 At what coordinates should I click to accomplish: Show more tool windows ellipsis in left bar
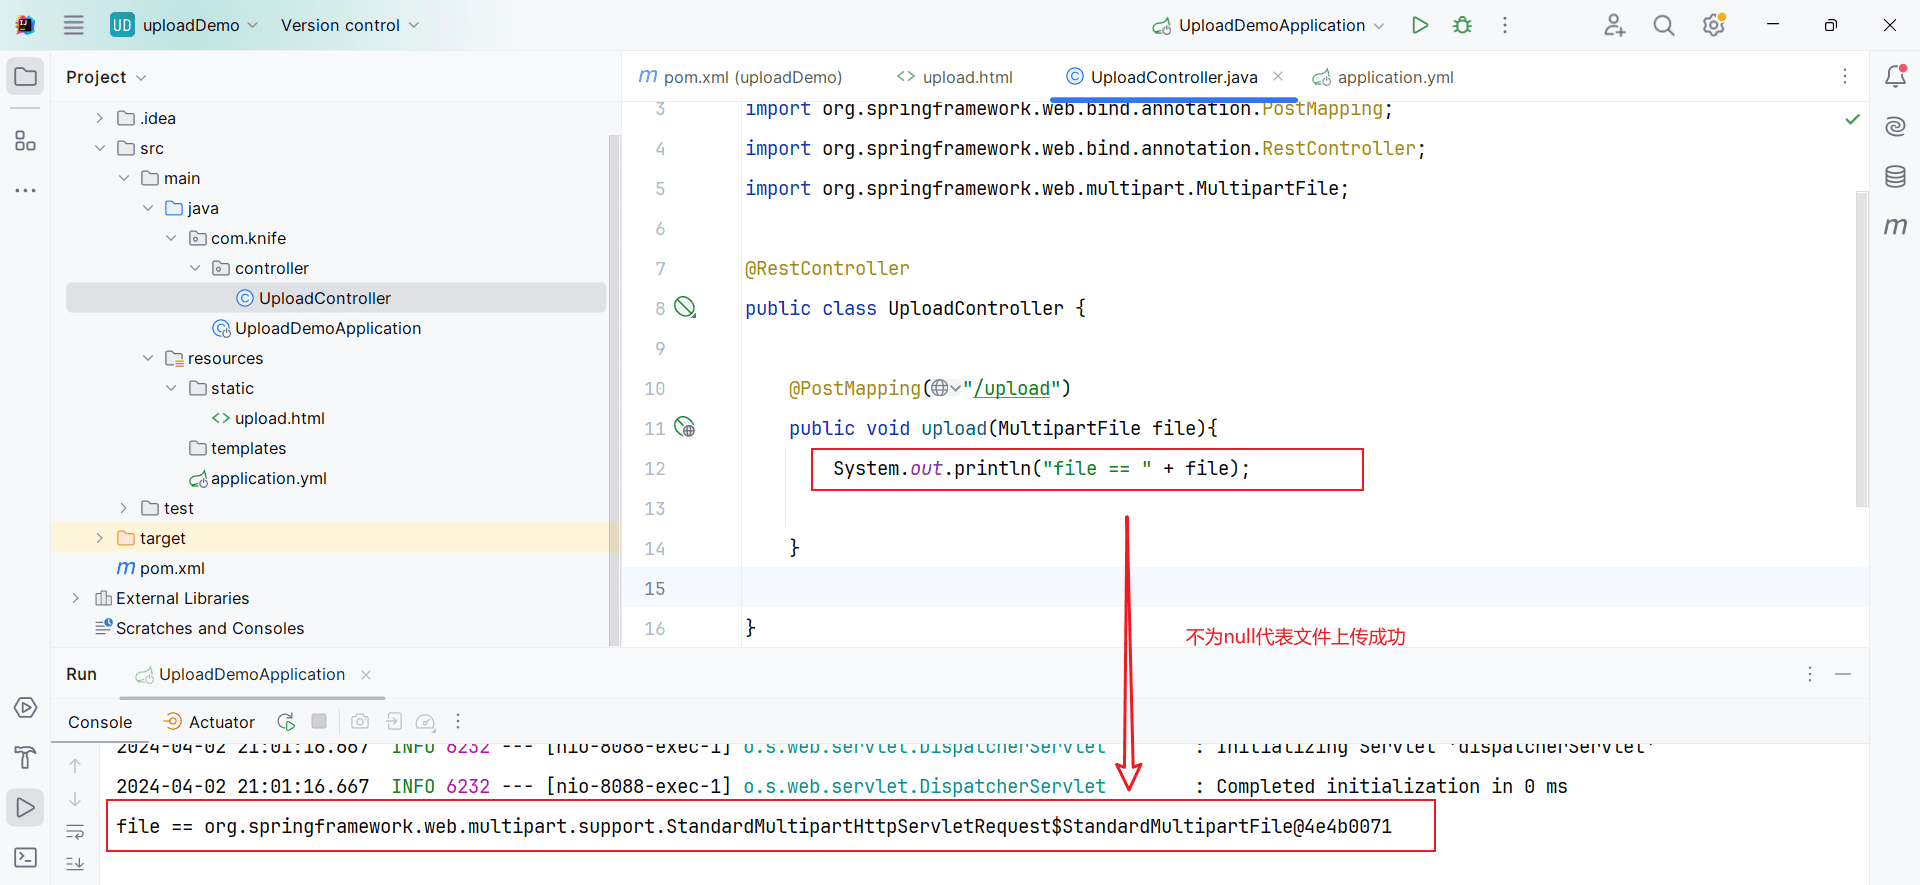tap(25, 190)
